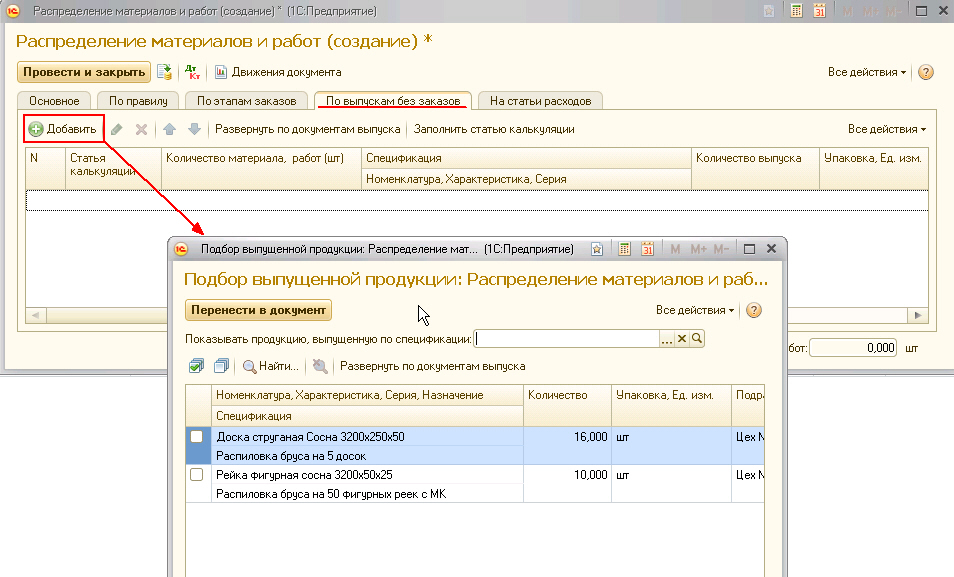This screenshot has height=577, width=954.
Task: Click the post document icon beside Провести и закрыть
Action: [164, 72]
